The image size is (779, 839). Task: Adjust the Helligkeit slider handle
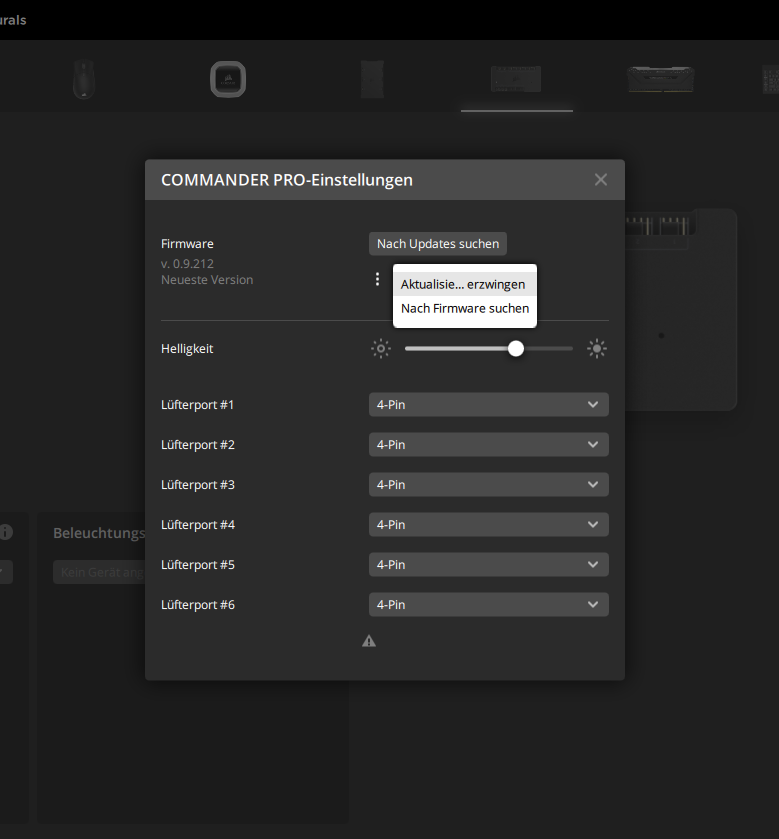516,349
